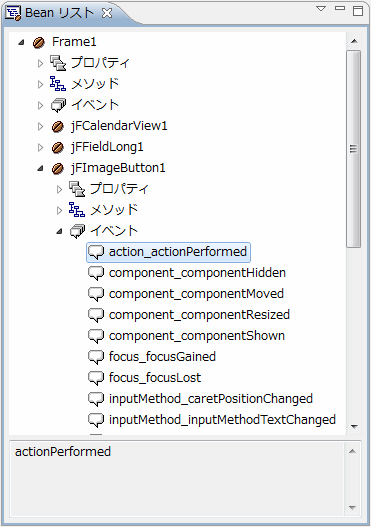Image resolution: width=371 pixels, height=527 pixels.
Task: Click the focus_focusLost event bubble icon
Action: tap(96, 378)
